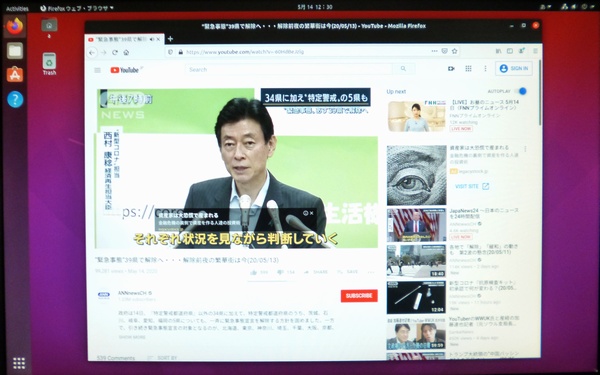Open the YouTube apps grid icon
Viewport: 600px width, 375px height.
click(x=468, y=68)
